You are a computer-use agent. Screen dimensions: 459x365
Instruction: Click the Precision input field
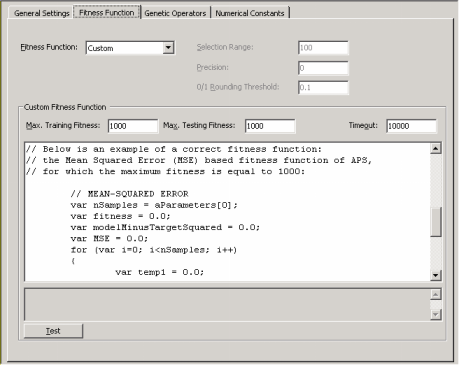point(323,68)
